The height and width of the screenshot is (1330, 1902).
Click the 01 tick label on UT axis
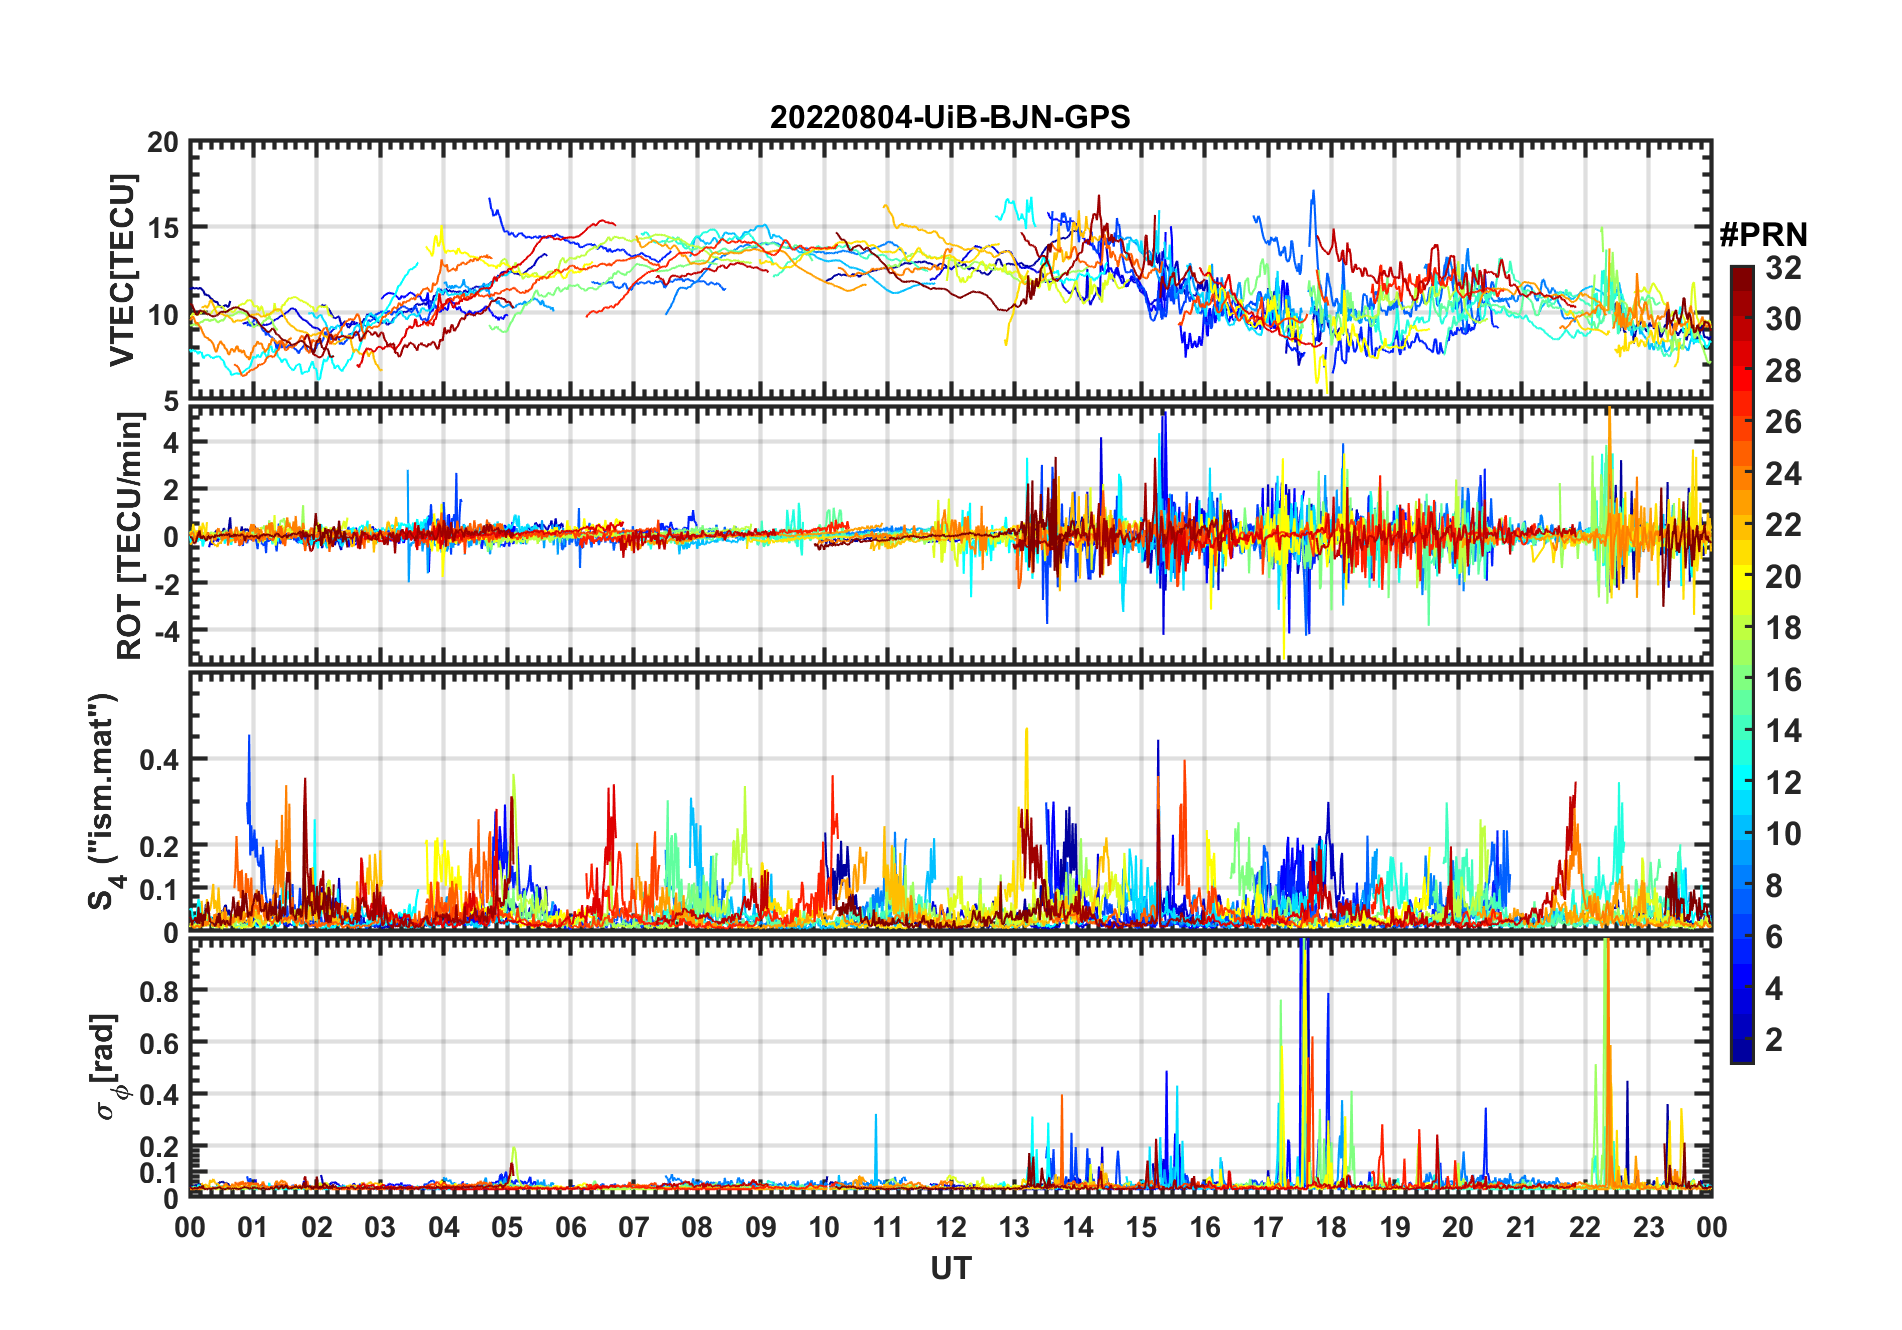coord(253,1227)
